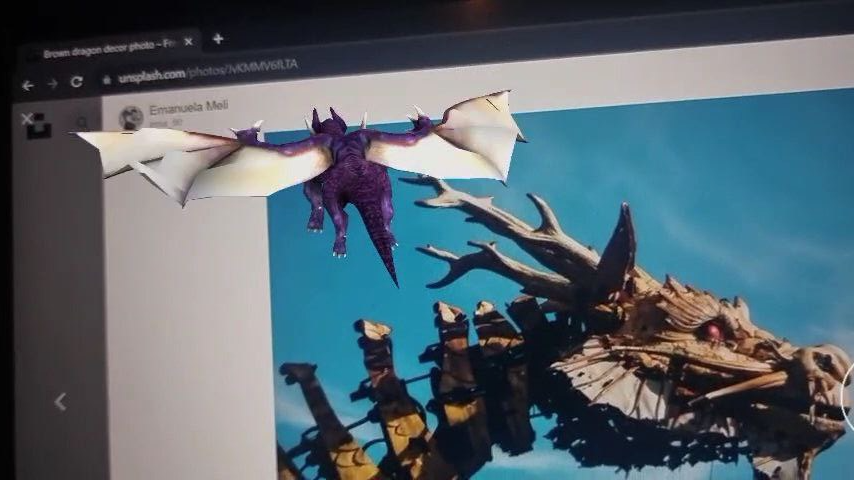Close the Brown dragon decor photo tab
Screen dimensions: 854x480
coord(188,42)
